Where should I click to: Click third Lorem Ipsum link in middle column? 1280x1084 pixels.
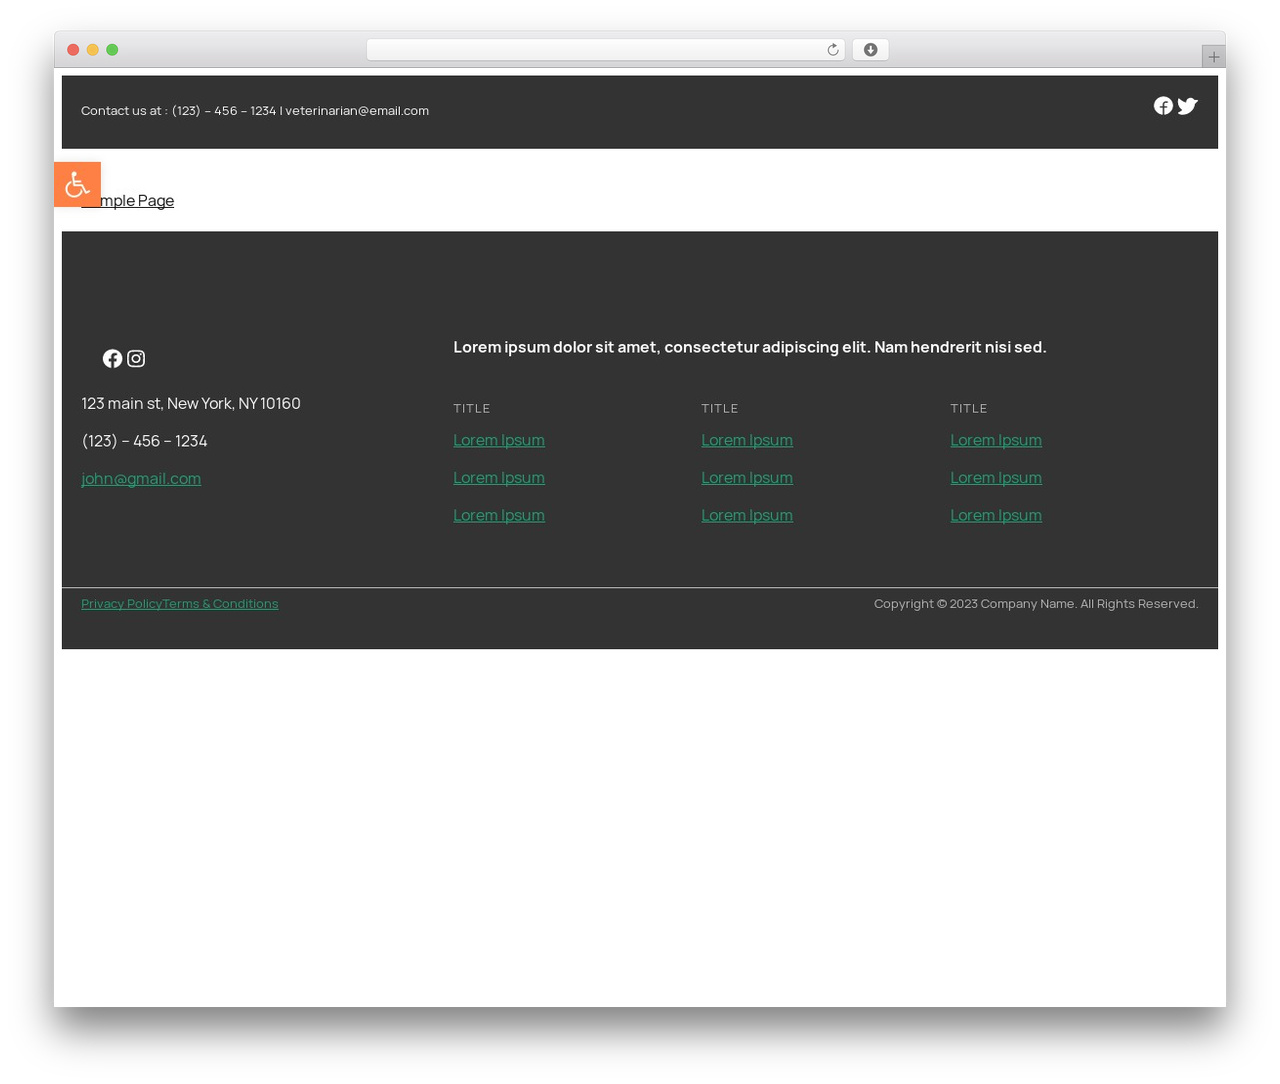tap(747, 516)
